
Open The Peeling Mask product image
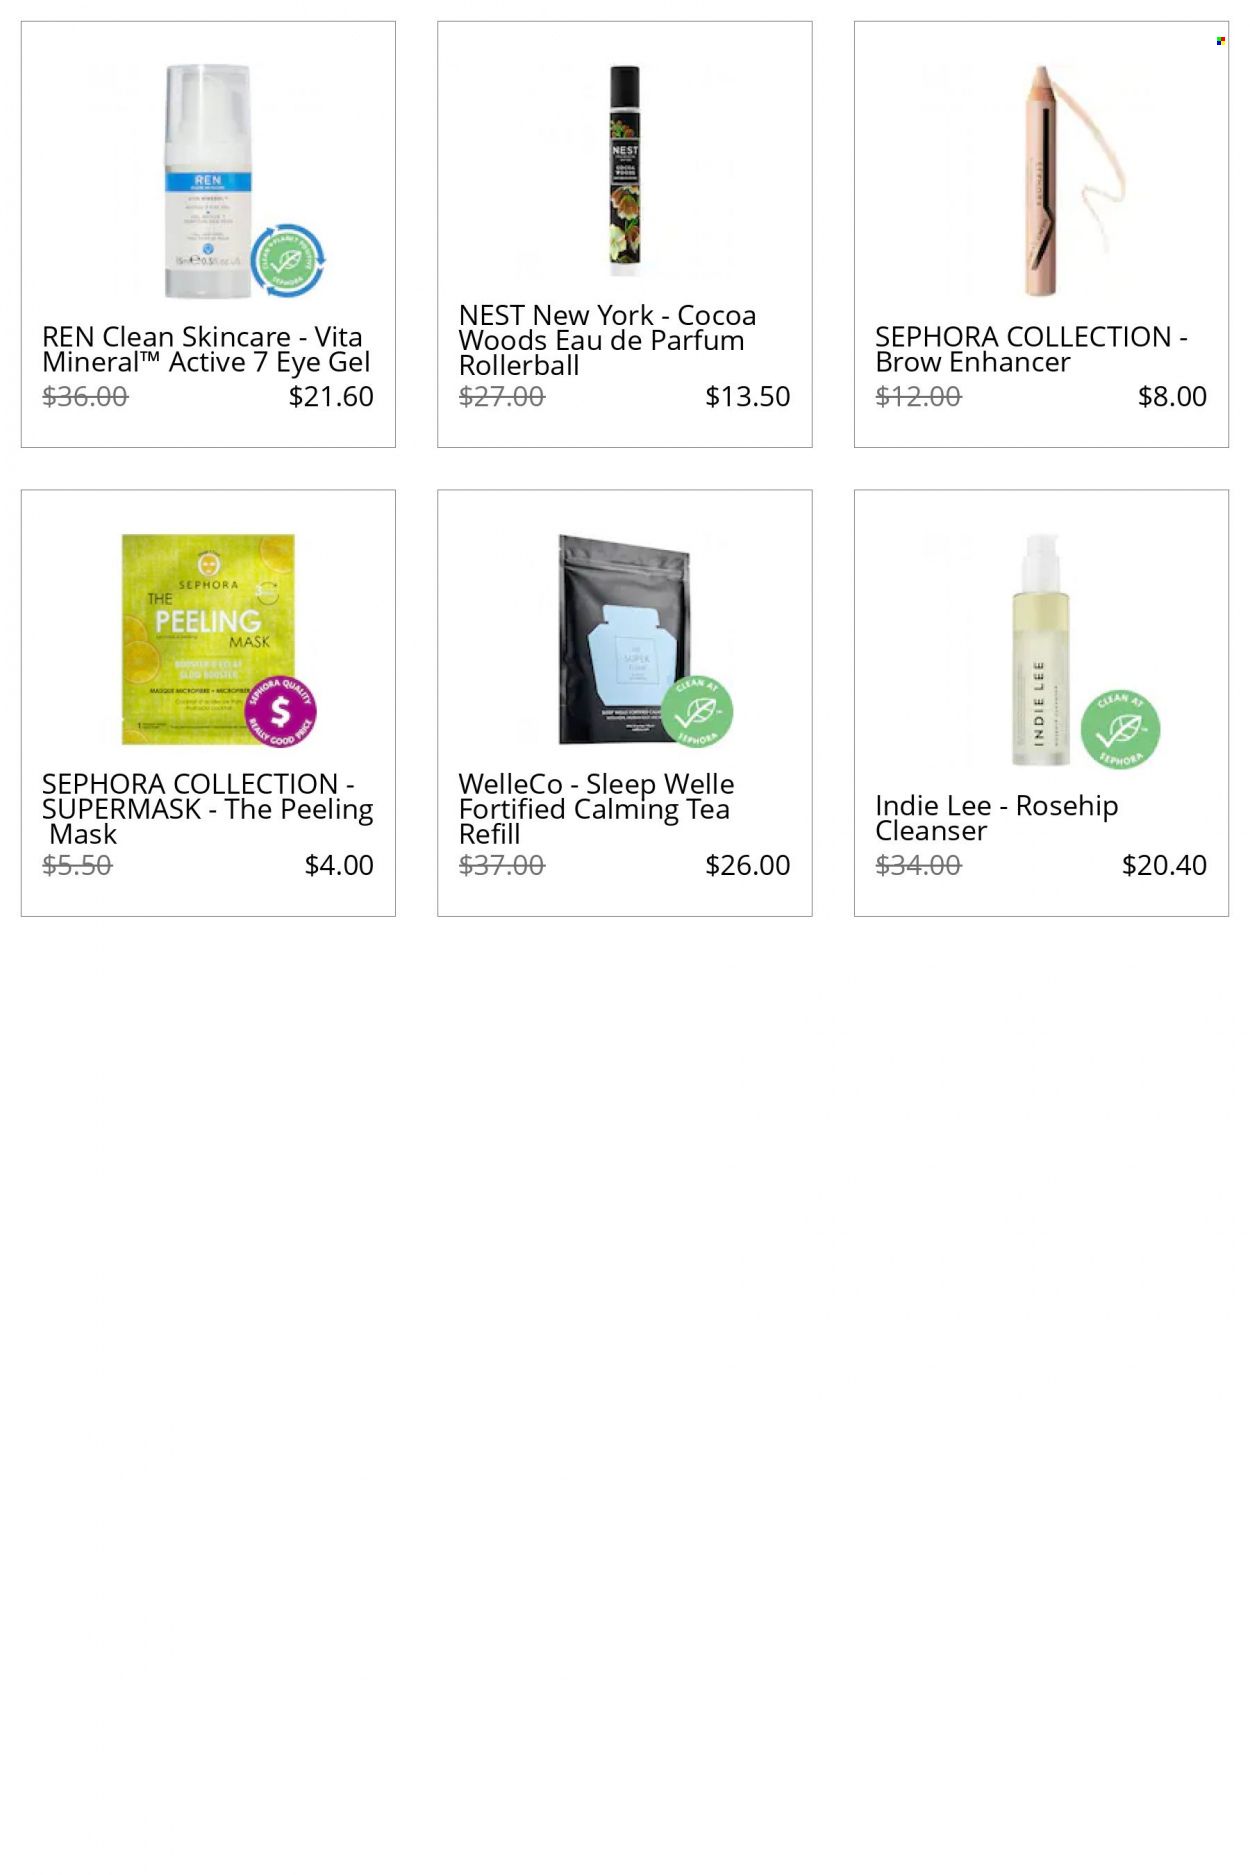[x=208, y=640]
